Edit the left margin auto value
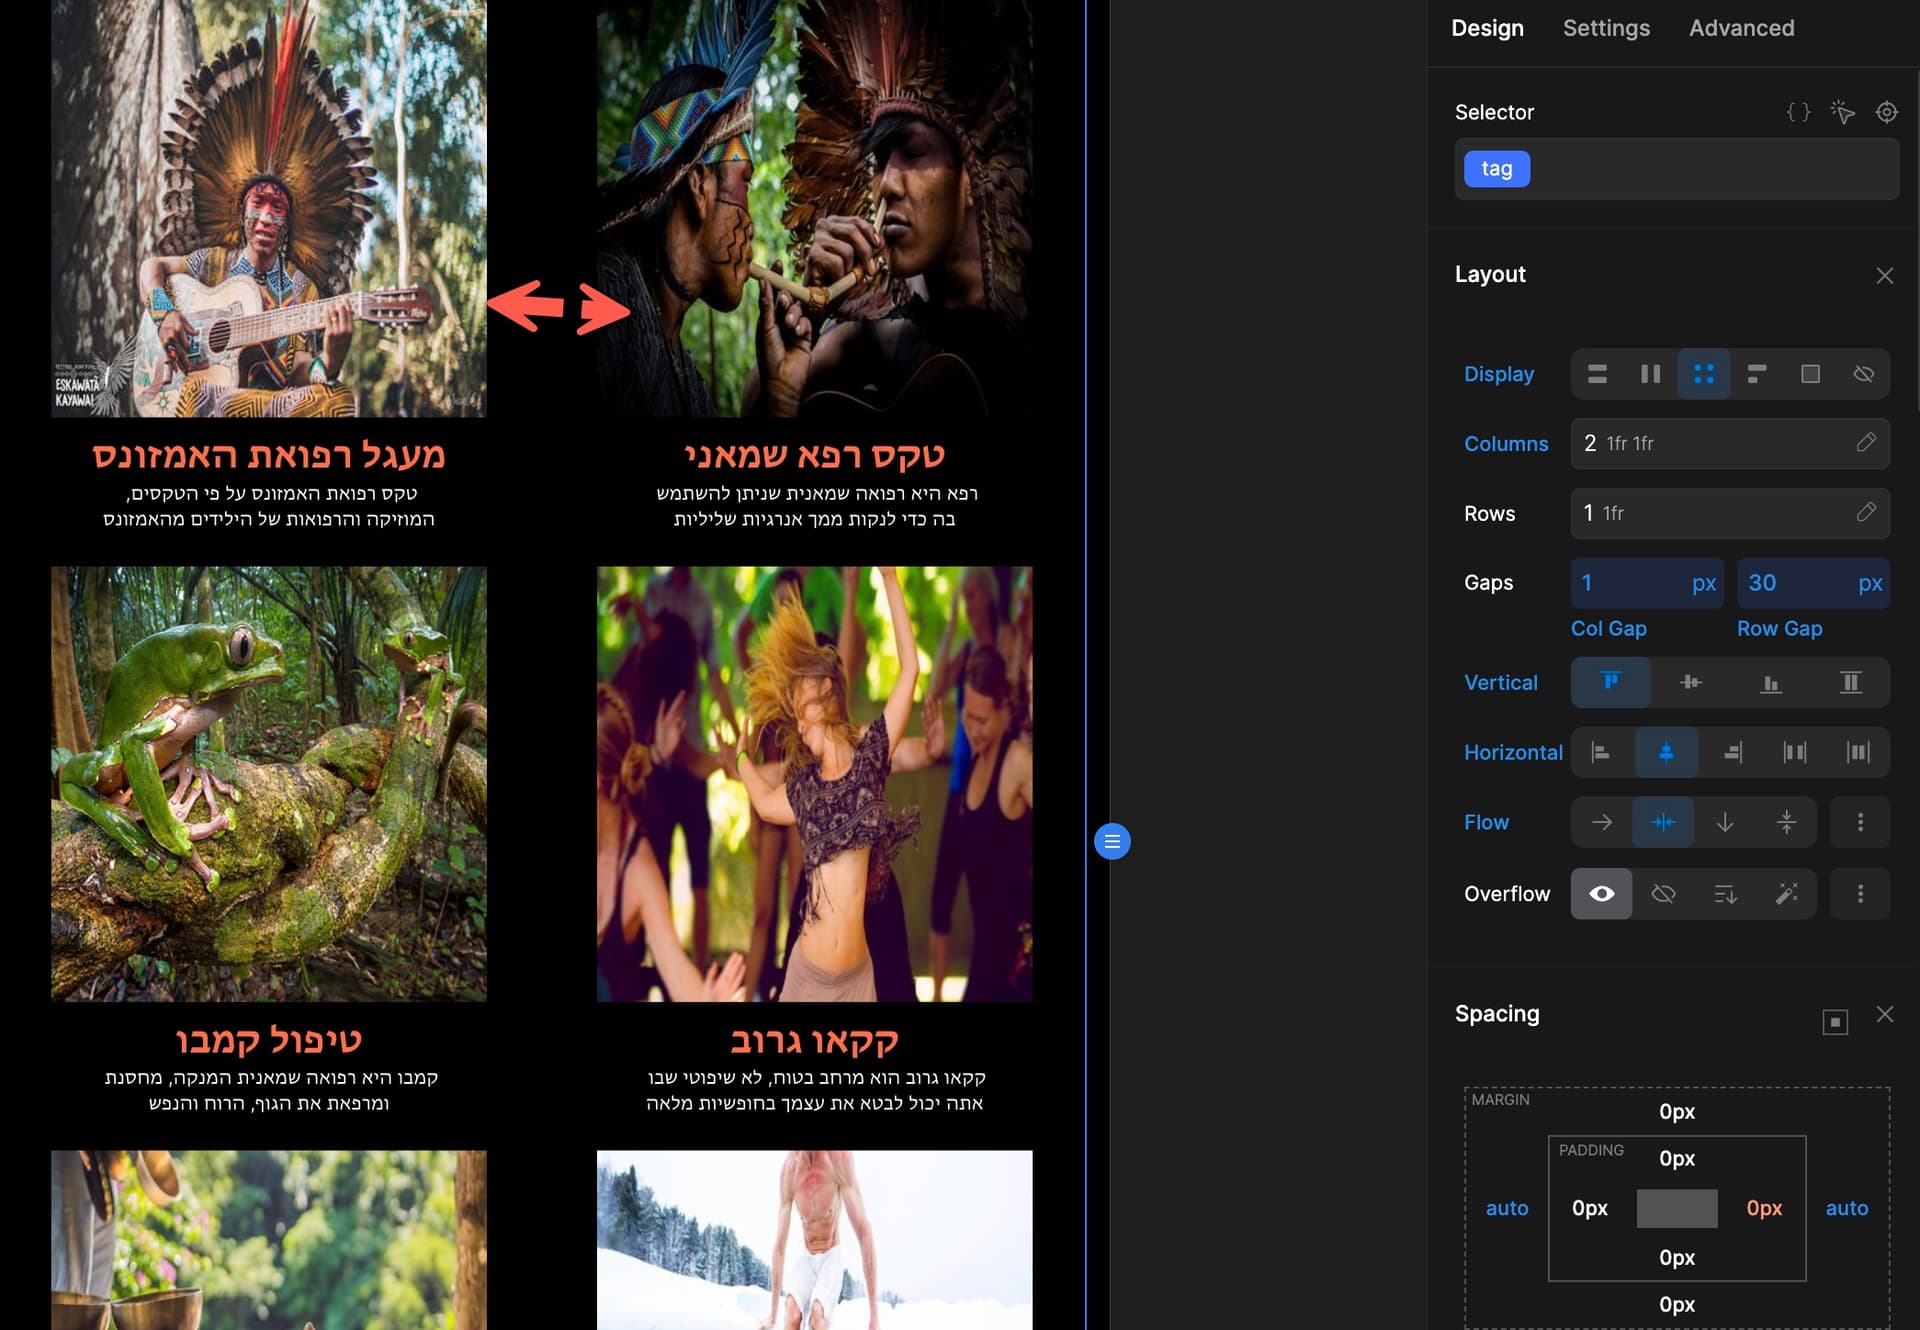This screenshot has height=1330, width=1920. coord(1506,1208)
